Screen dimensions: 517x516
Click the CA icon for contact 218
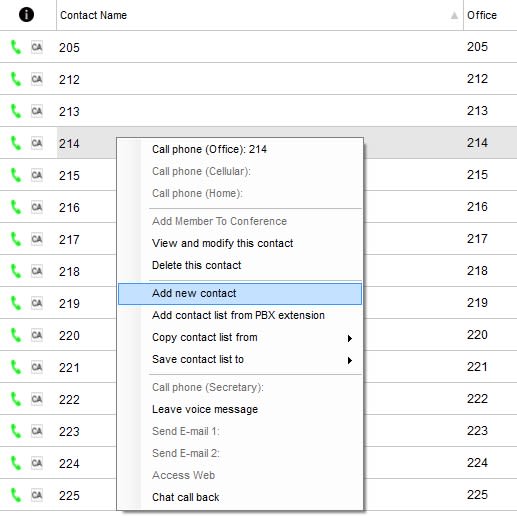coord(37,271)
